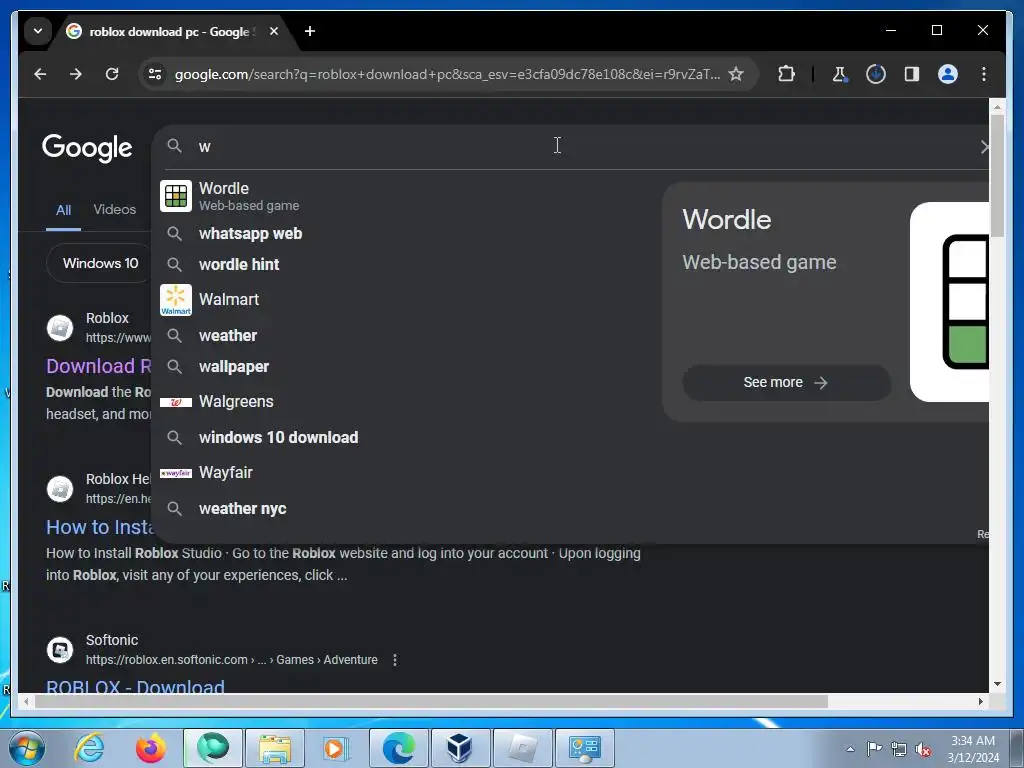
Task: Click the Google logo
Action: tap(87, 148)
